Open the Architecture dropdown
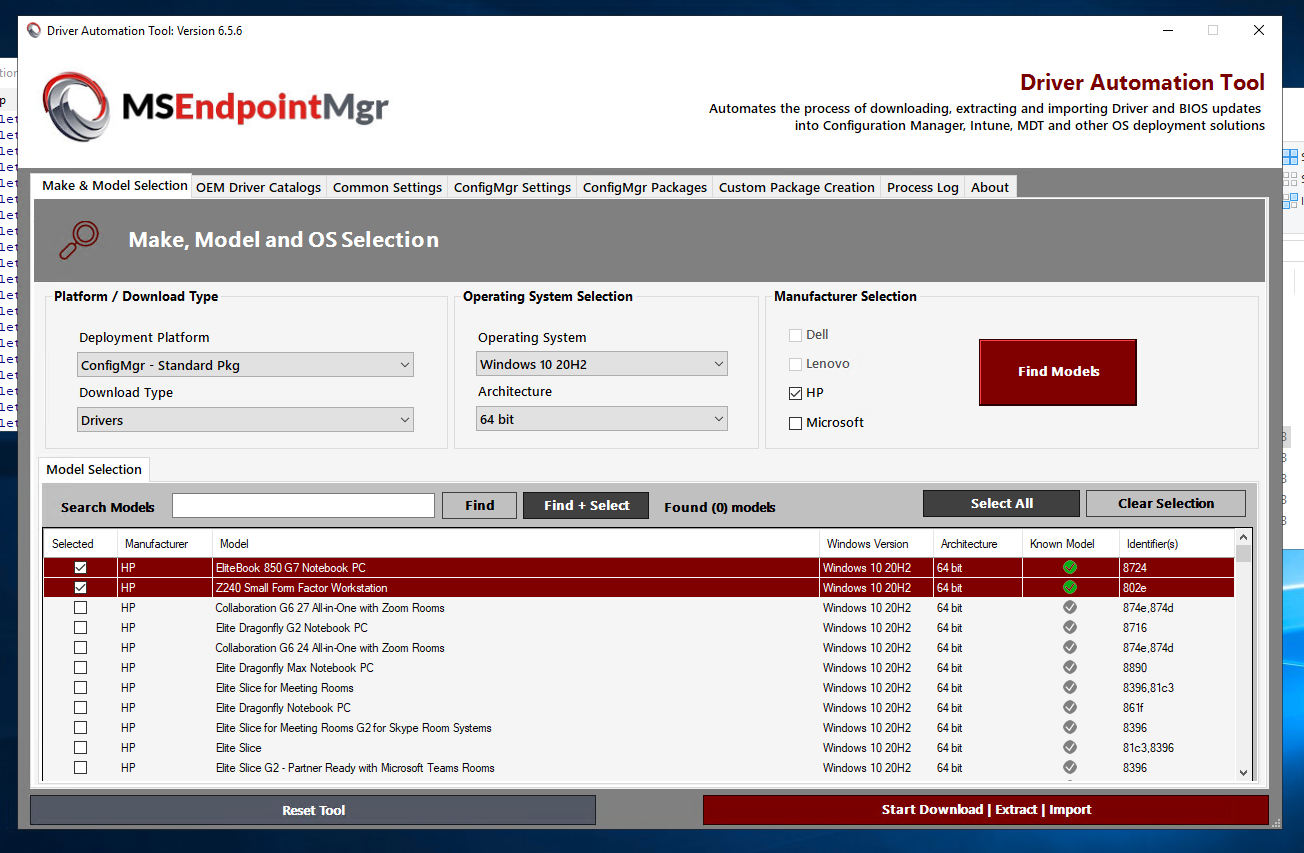Screen dimensions: 1304x853 (x=719, y=418)
